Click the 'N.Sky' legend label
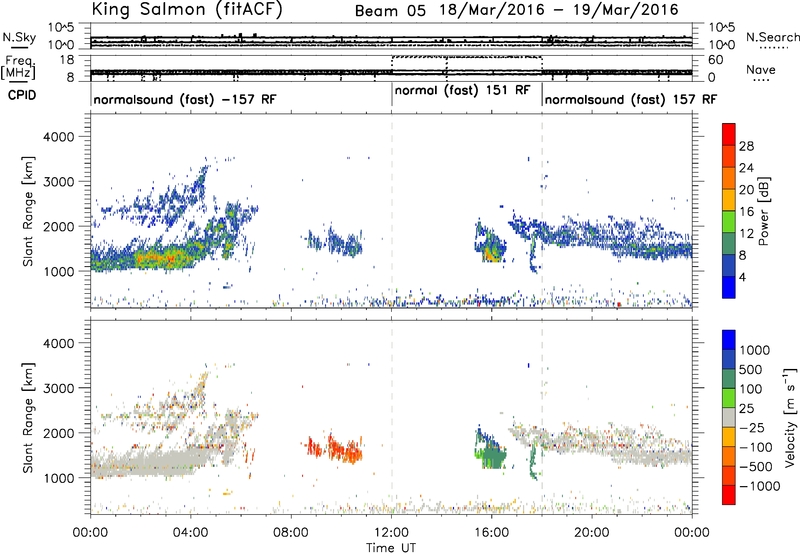 [19, 37]
